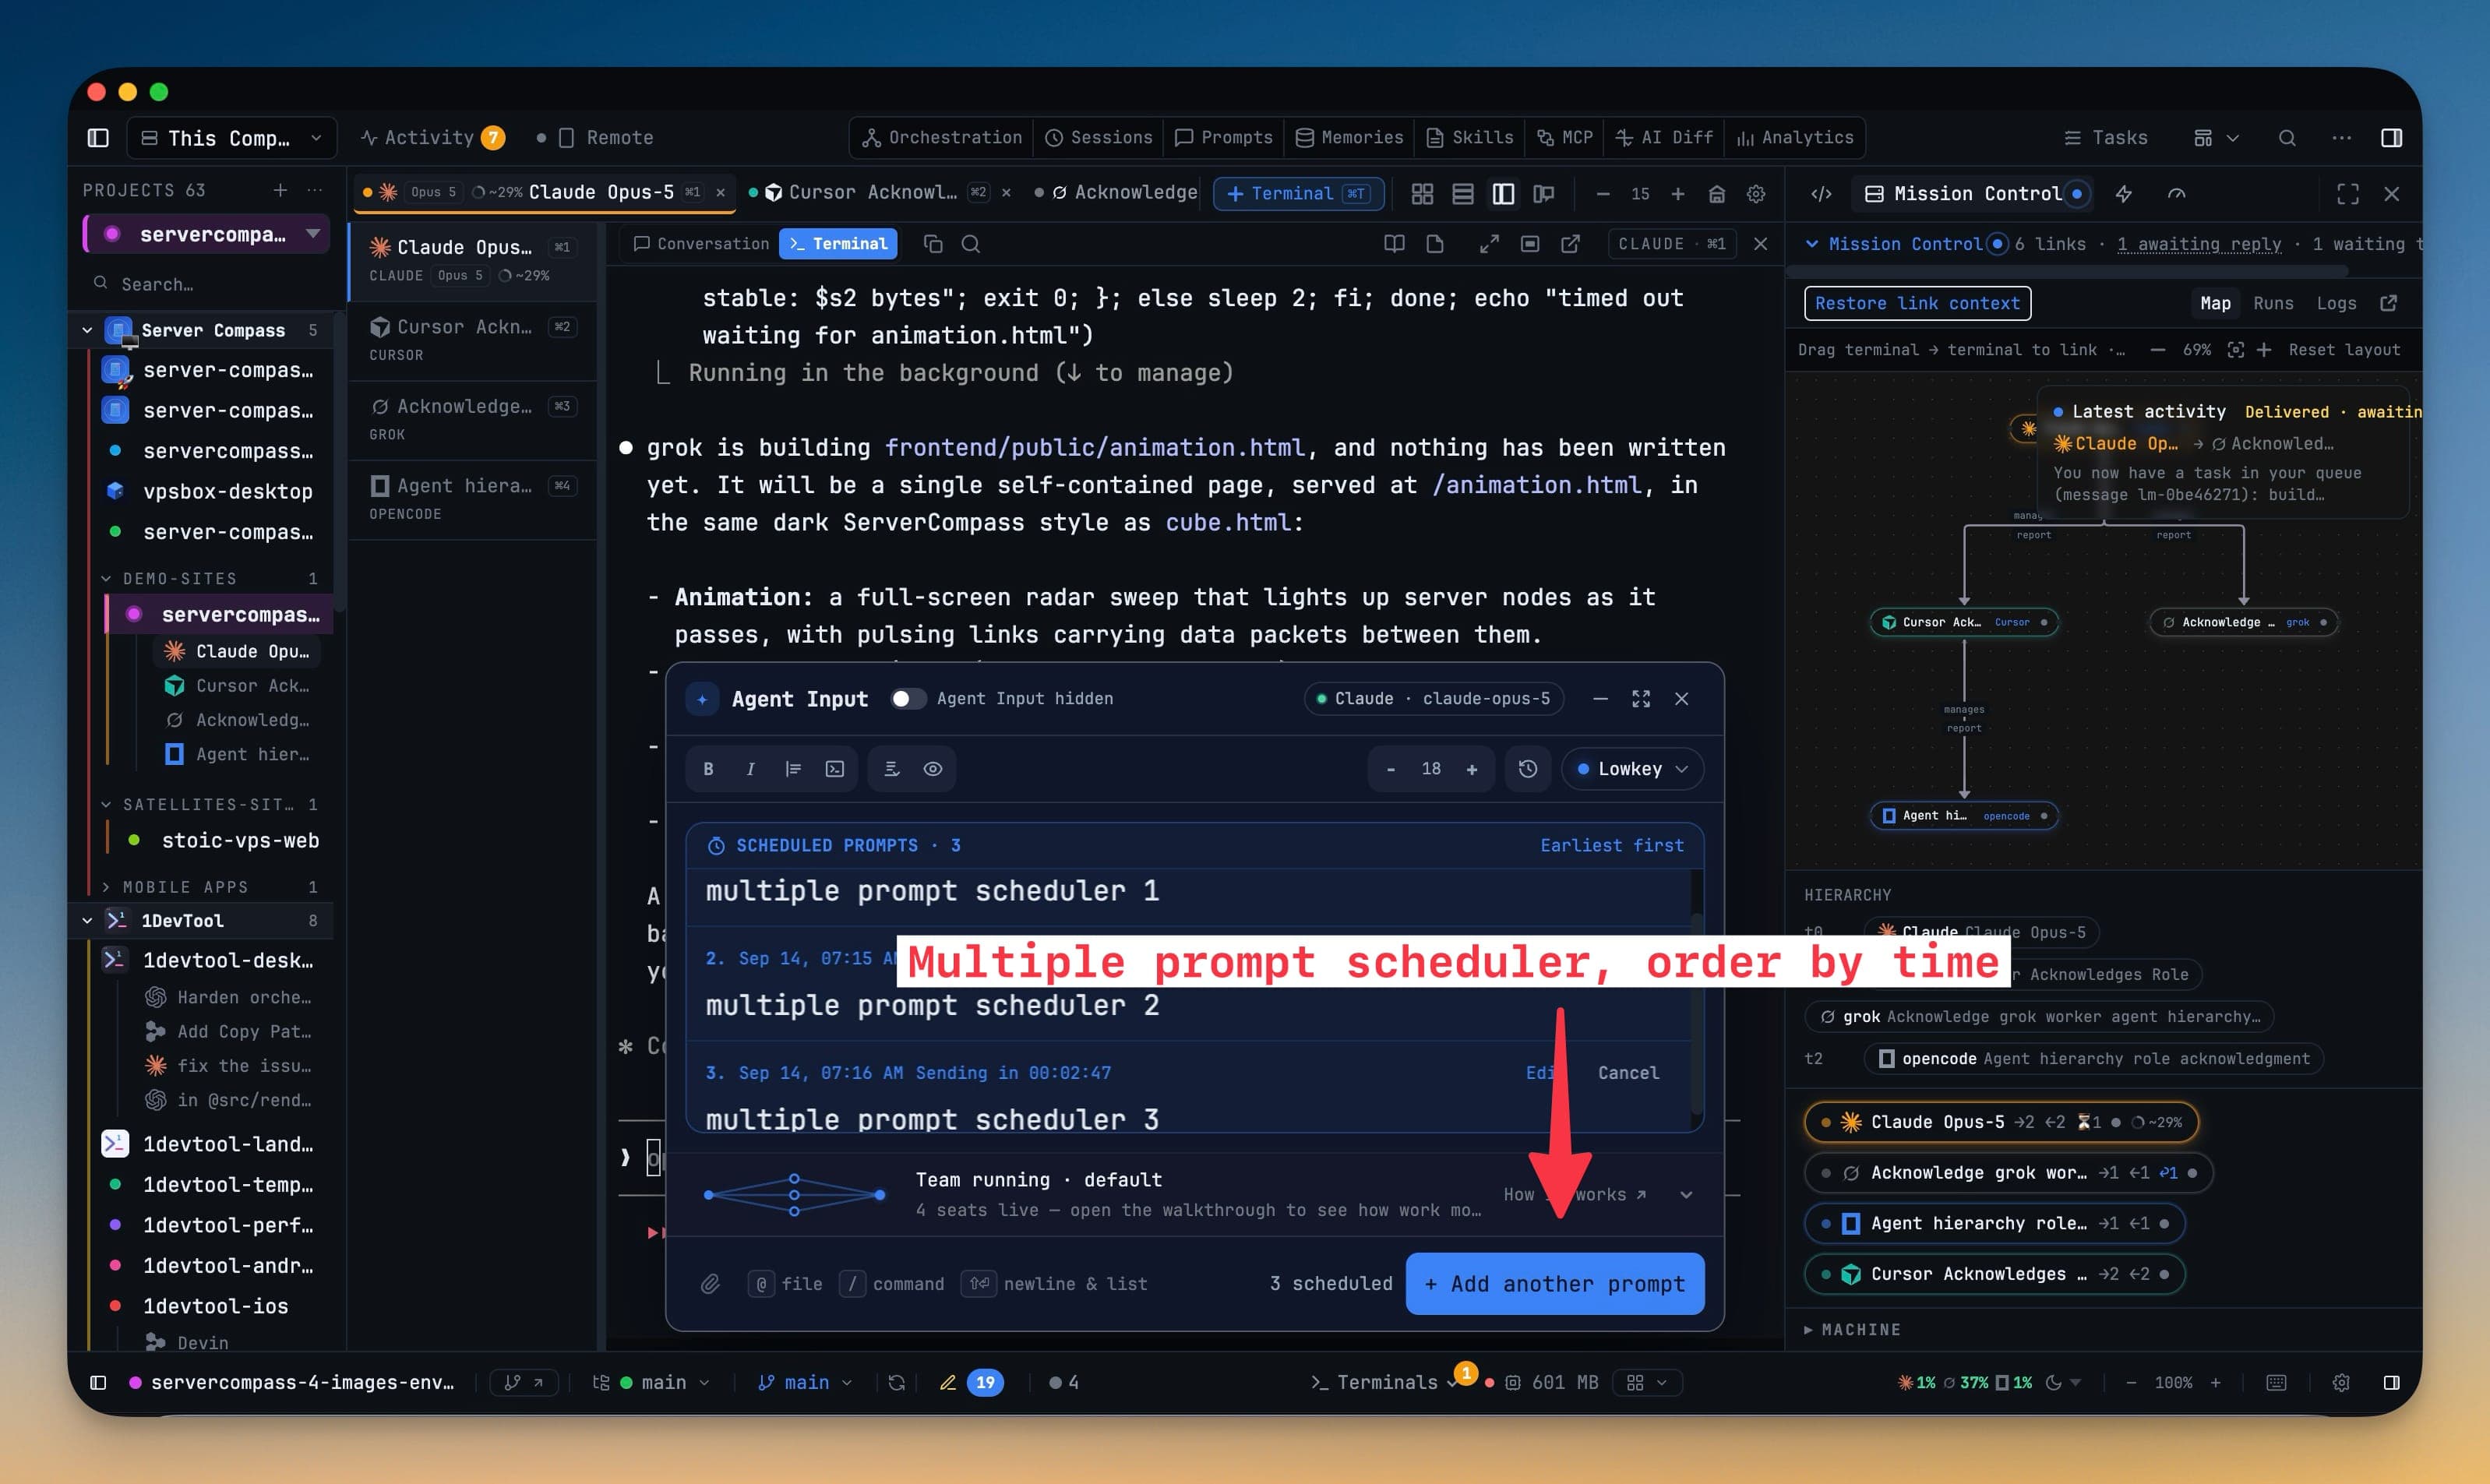Switch Mission Control to Logs tab

[x=2336, y=304]
